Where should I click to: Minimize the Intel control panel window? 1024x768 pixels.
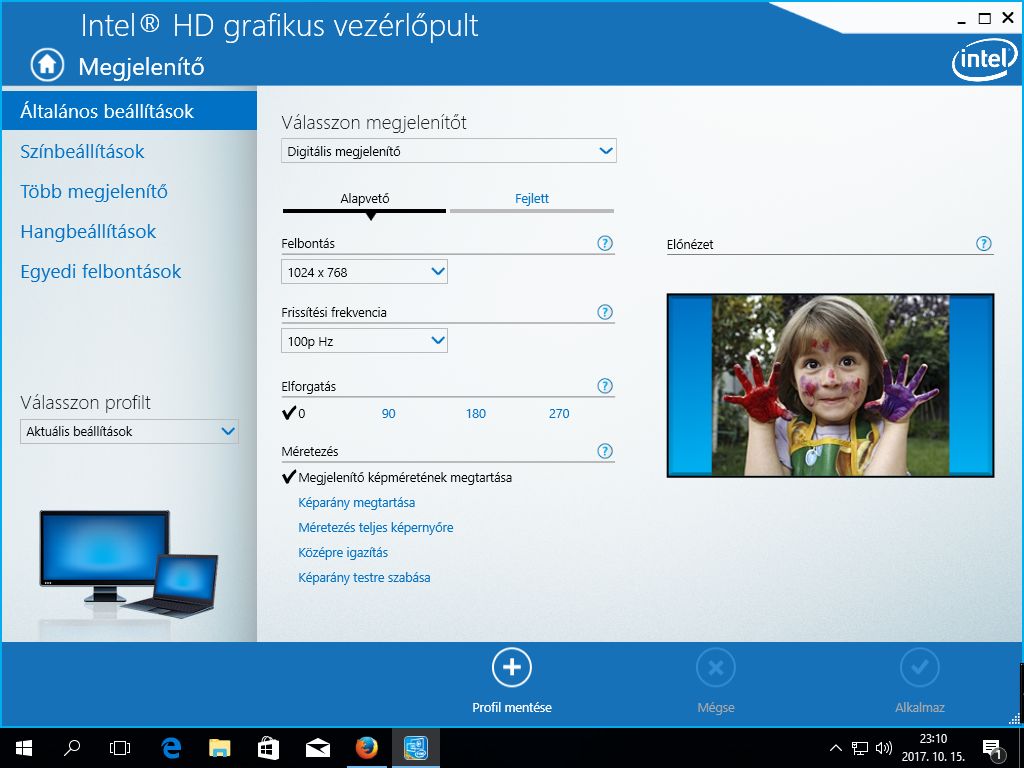pyautogui.click(x=961, y=20)
